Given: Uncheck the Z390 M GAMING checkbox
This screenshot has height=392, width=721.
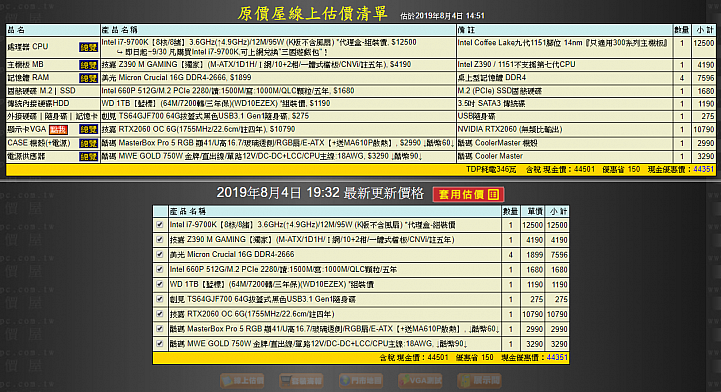Looking at the screenshot, I should click(160, 239).
